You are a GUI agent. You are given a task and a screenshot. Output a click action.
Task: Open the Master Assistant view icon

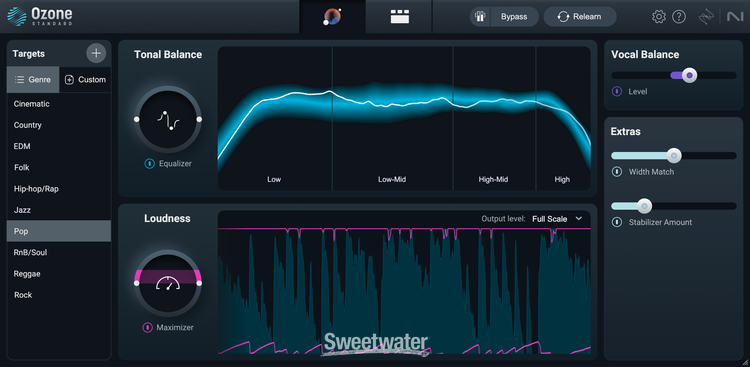[x=332, y=17]
